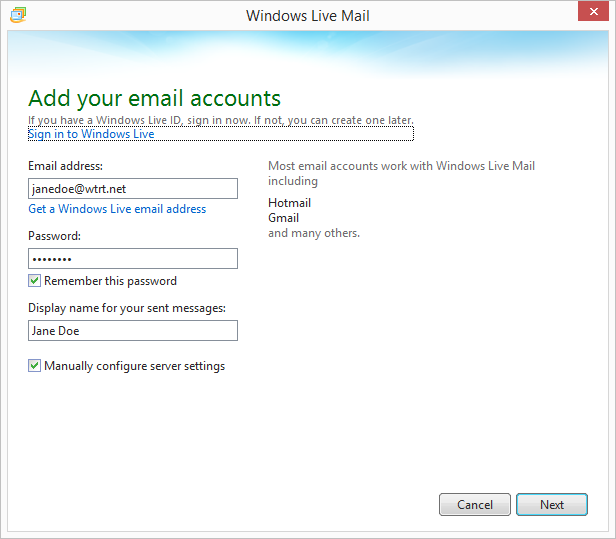Click the Windows Live ID instruction text
This screenshot has height=539, width=616.
coord(219,119)
